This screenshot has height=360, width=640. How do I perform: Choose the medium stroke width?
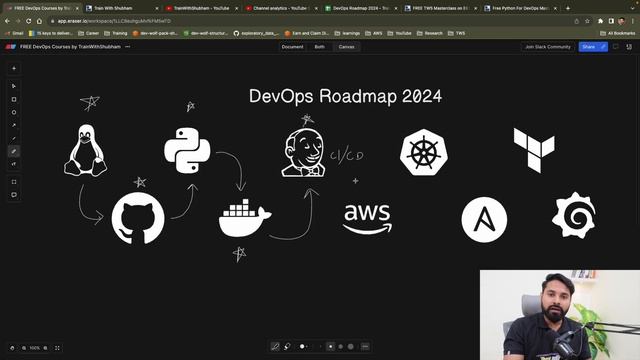[x=341, y=347]
